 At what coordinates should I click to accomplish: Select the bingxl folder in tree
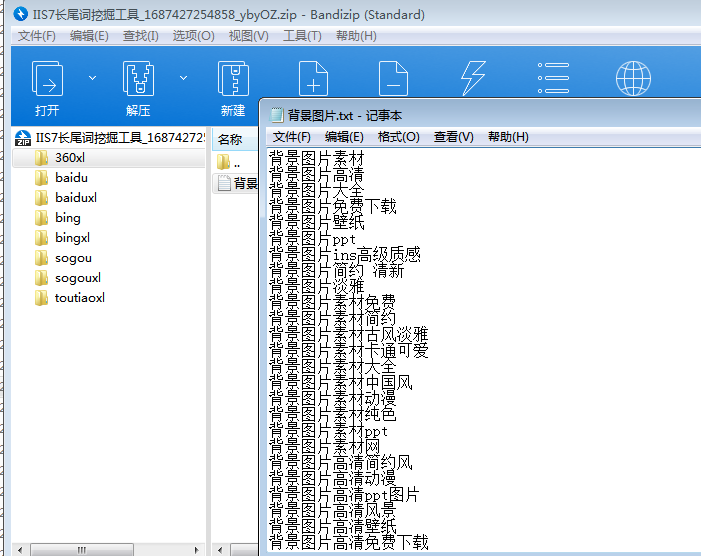(62, 238)
